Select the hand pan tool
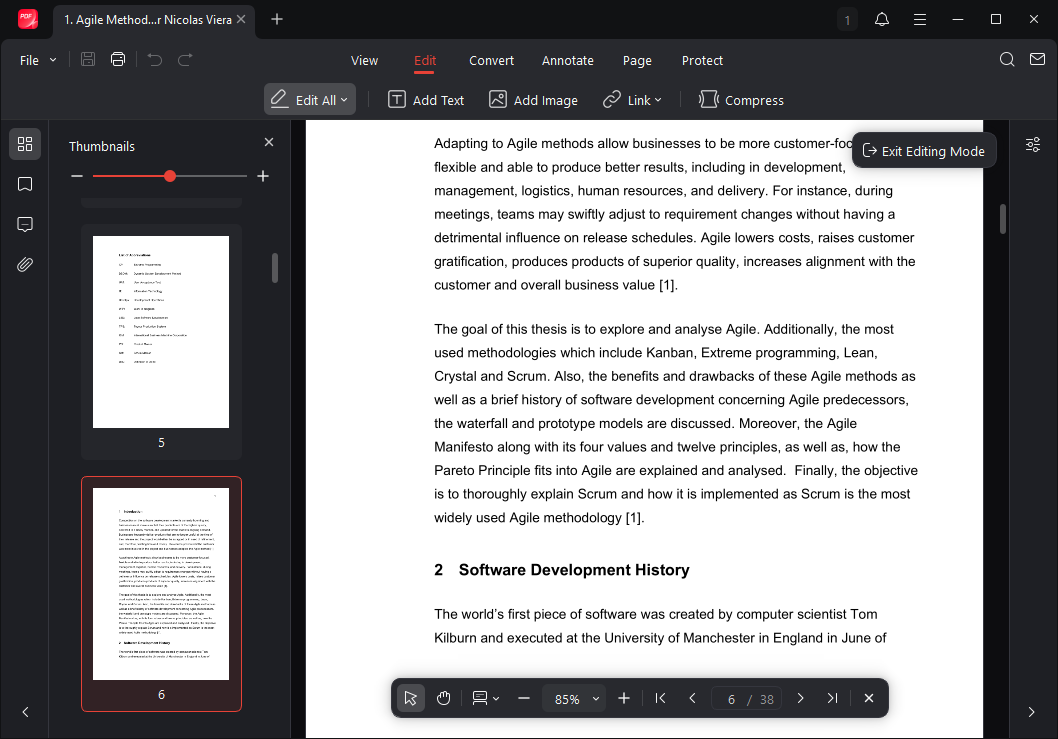The width and height of the screenshot is (1058, 739). pyautogui.click(x=443, y=698)
